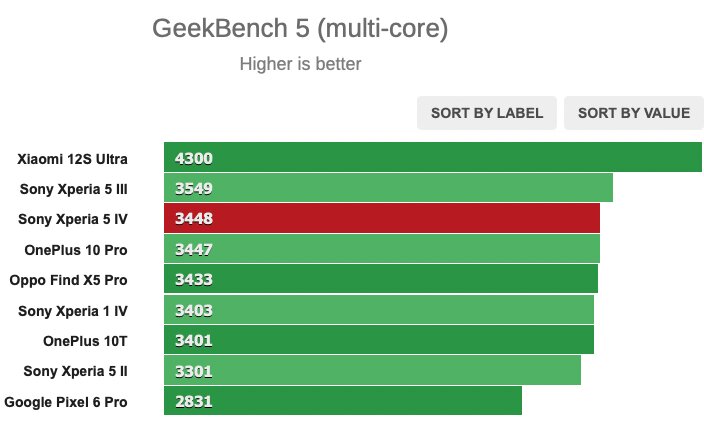Click the Sony Xperia 5 III label

(x=74, y=189)
